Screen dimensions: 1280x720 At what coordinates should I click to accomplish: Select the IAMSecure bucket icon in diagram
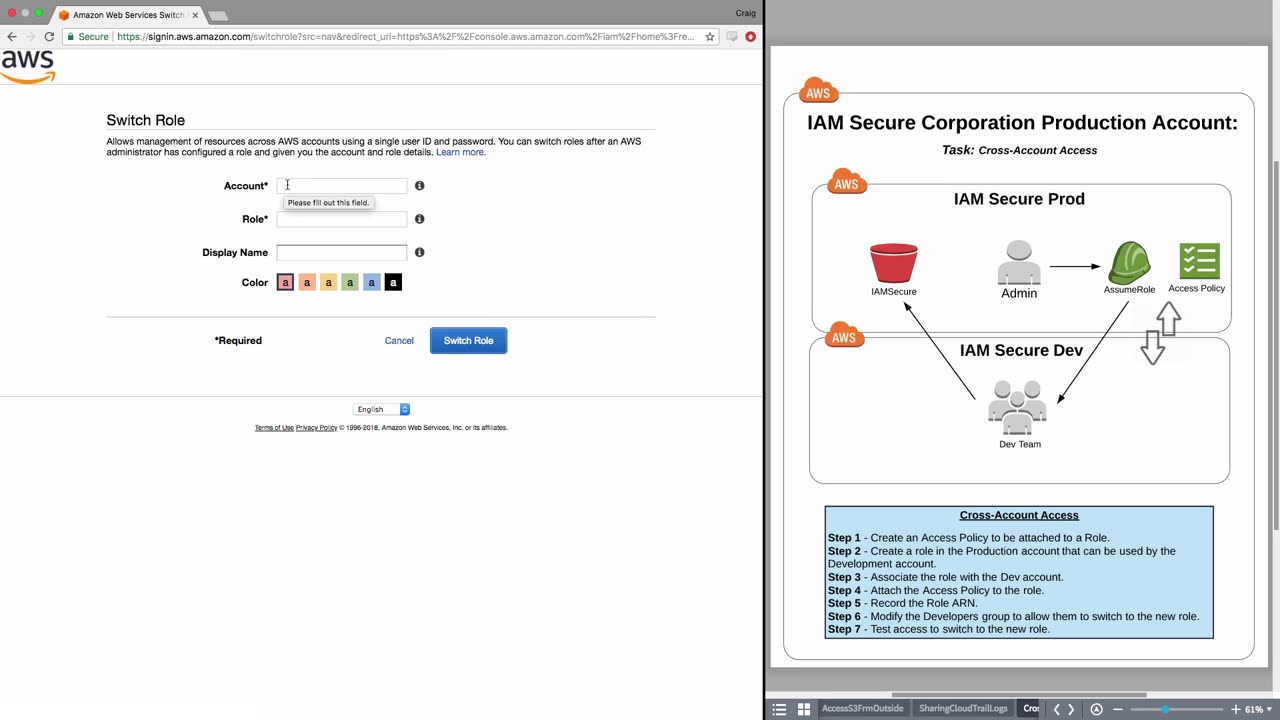pyautogui.click(x=894, y=263)
